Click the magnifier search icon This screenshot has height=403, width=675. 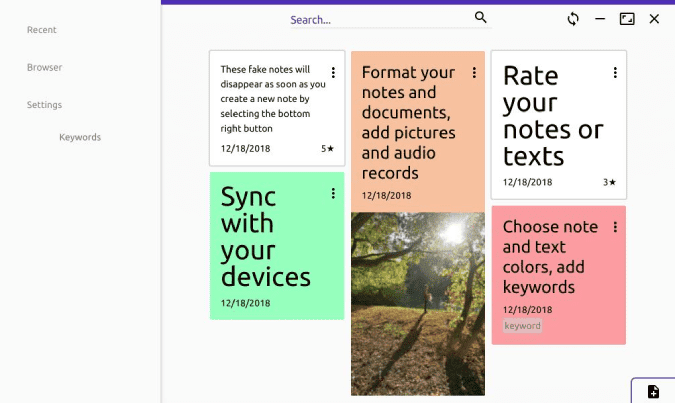480,17
